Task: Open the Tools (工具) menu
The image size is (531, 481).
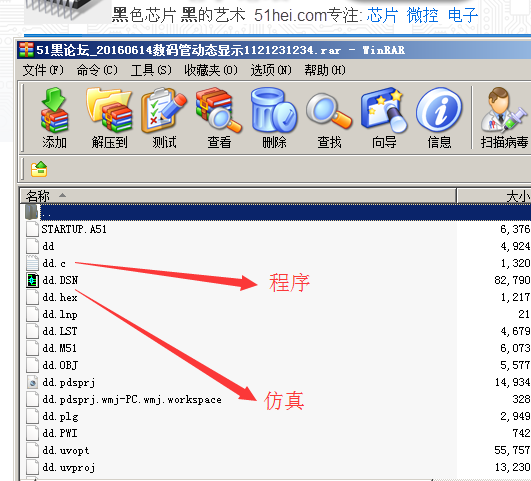Action: [151, 70]
